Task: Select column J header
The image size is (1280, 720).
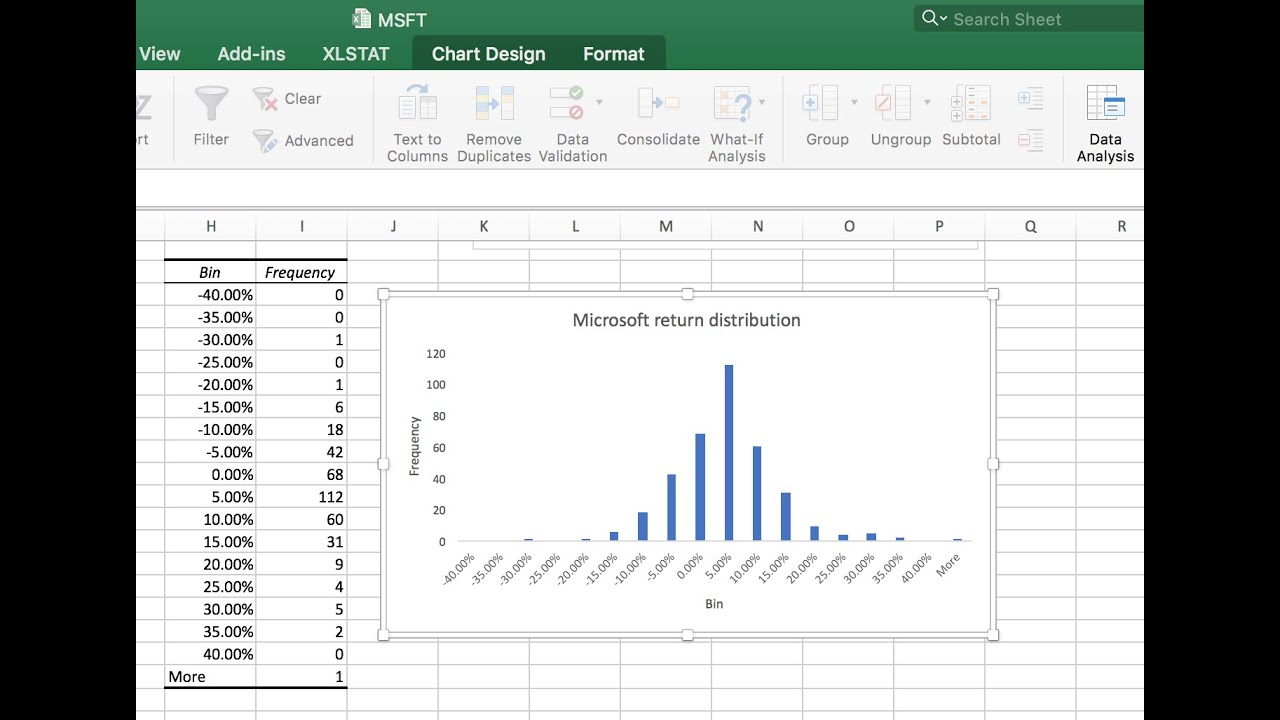Action: 393,226
